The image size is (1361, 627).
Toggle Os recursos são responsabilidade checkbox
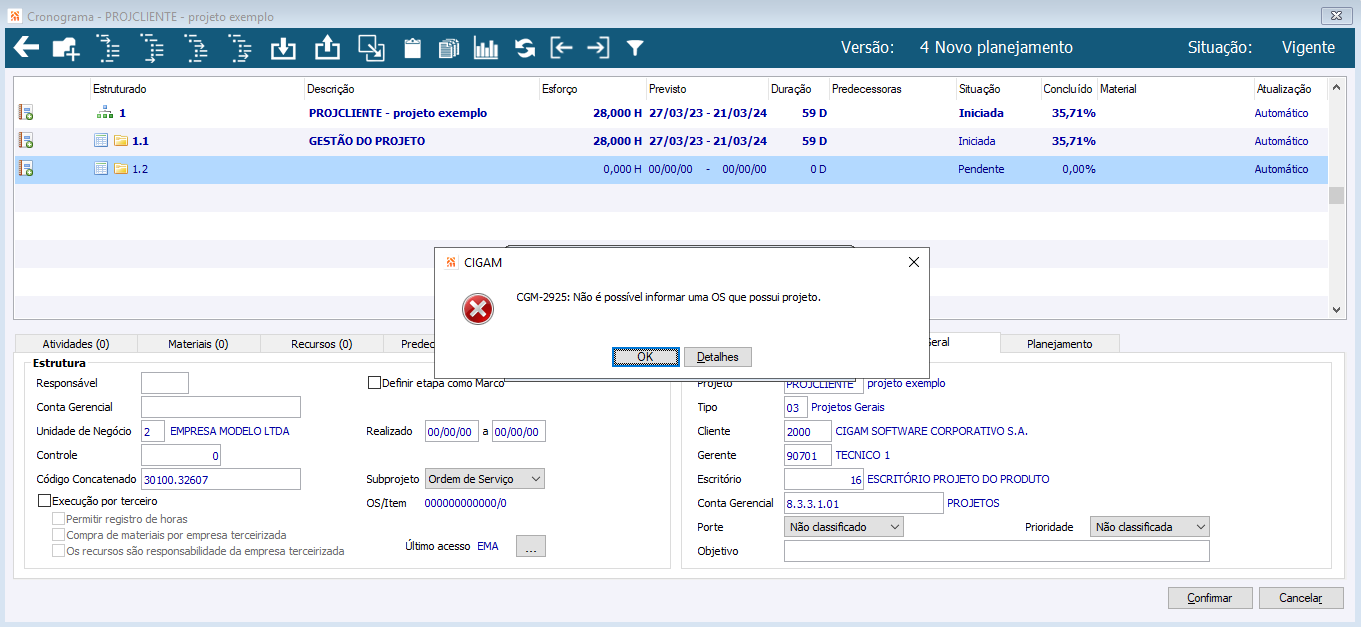point(58,551)
